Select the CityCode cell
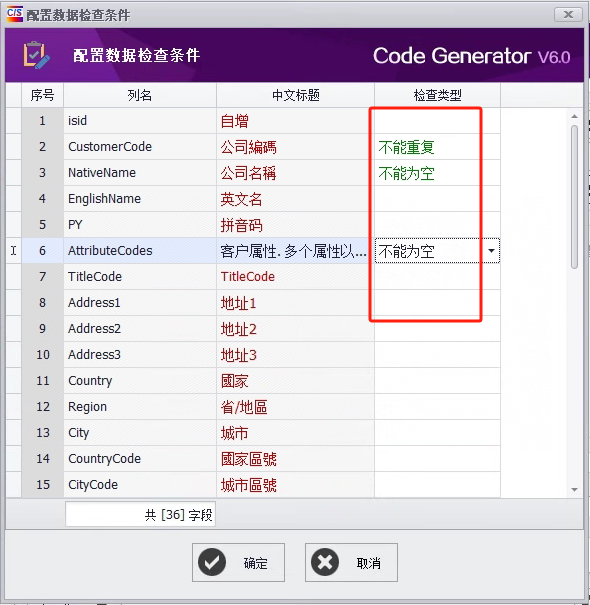Image resolution: width=590 pixels, height=605 pixels. pyautogui.click(x=140, y=485)
